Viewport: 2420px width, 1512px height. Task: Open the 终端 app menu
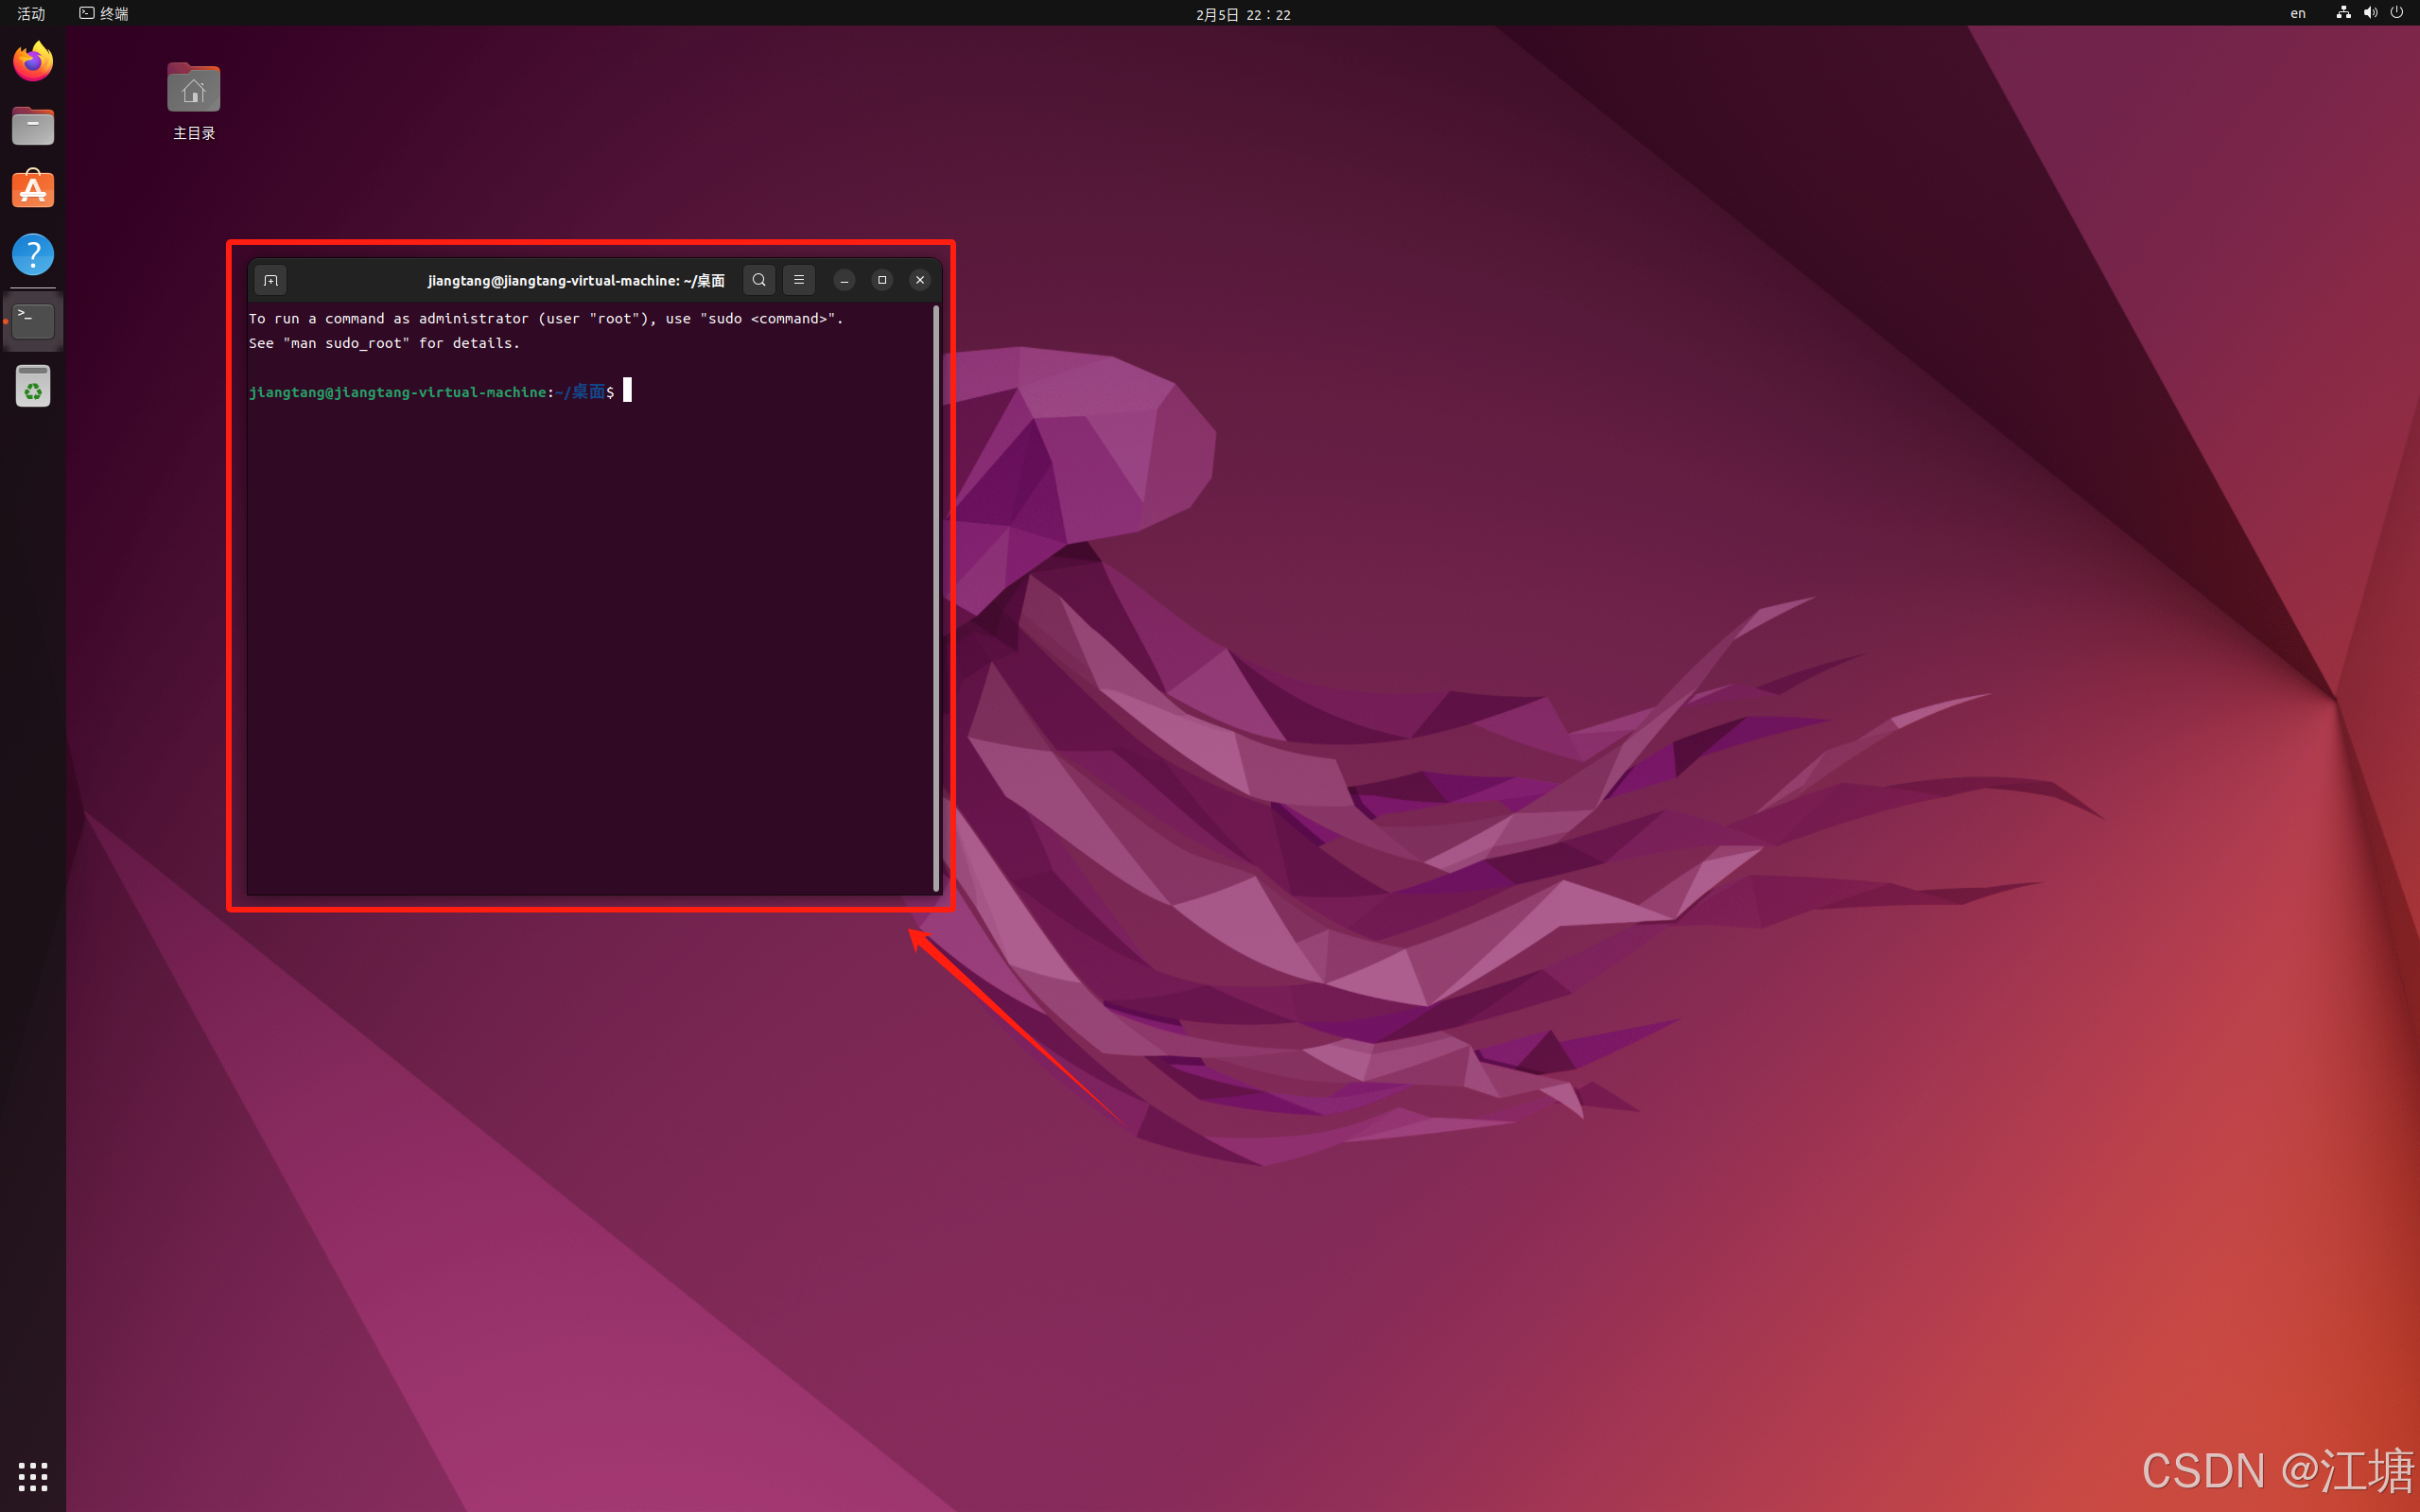click(x=104, y=13)
